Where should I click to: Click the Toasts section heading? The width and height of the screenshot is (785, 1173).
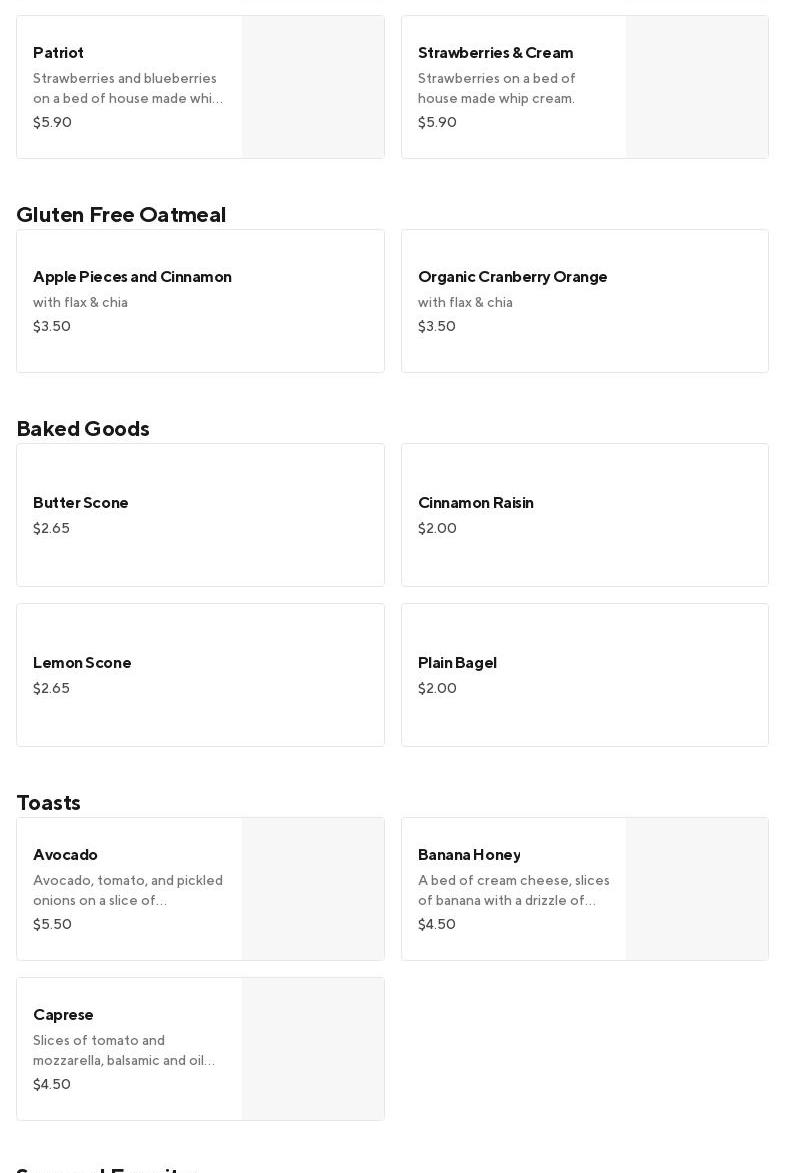[48, 803]
